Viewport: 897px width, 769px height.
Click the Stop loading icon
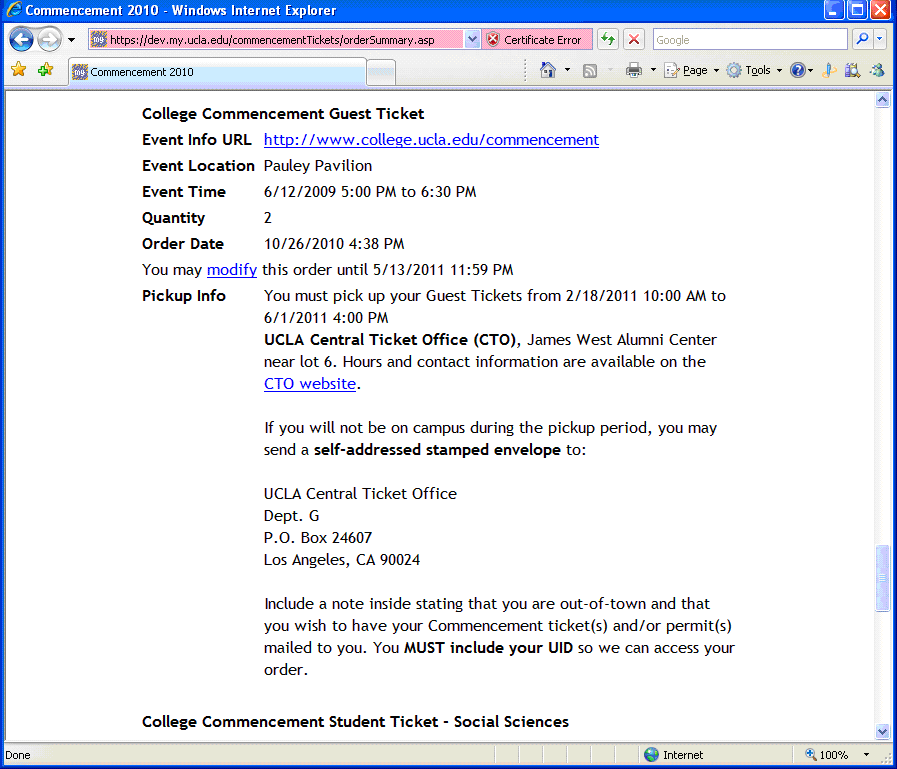coord(634,40)
